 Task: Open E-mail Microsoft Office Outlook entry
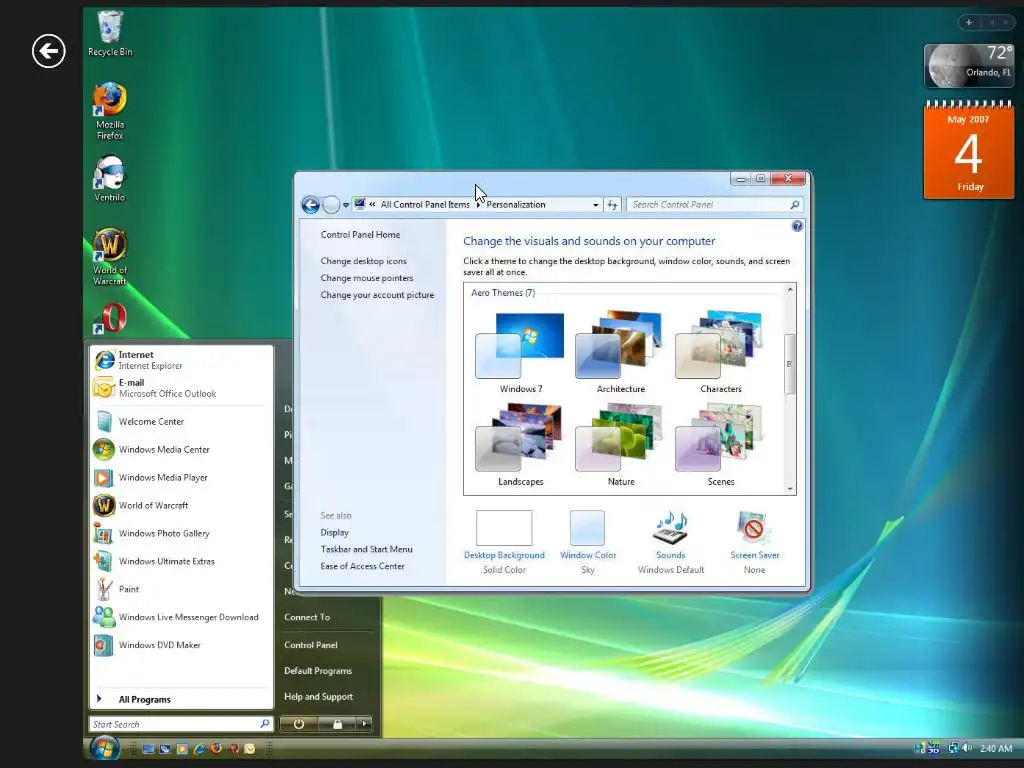182,388
